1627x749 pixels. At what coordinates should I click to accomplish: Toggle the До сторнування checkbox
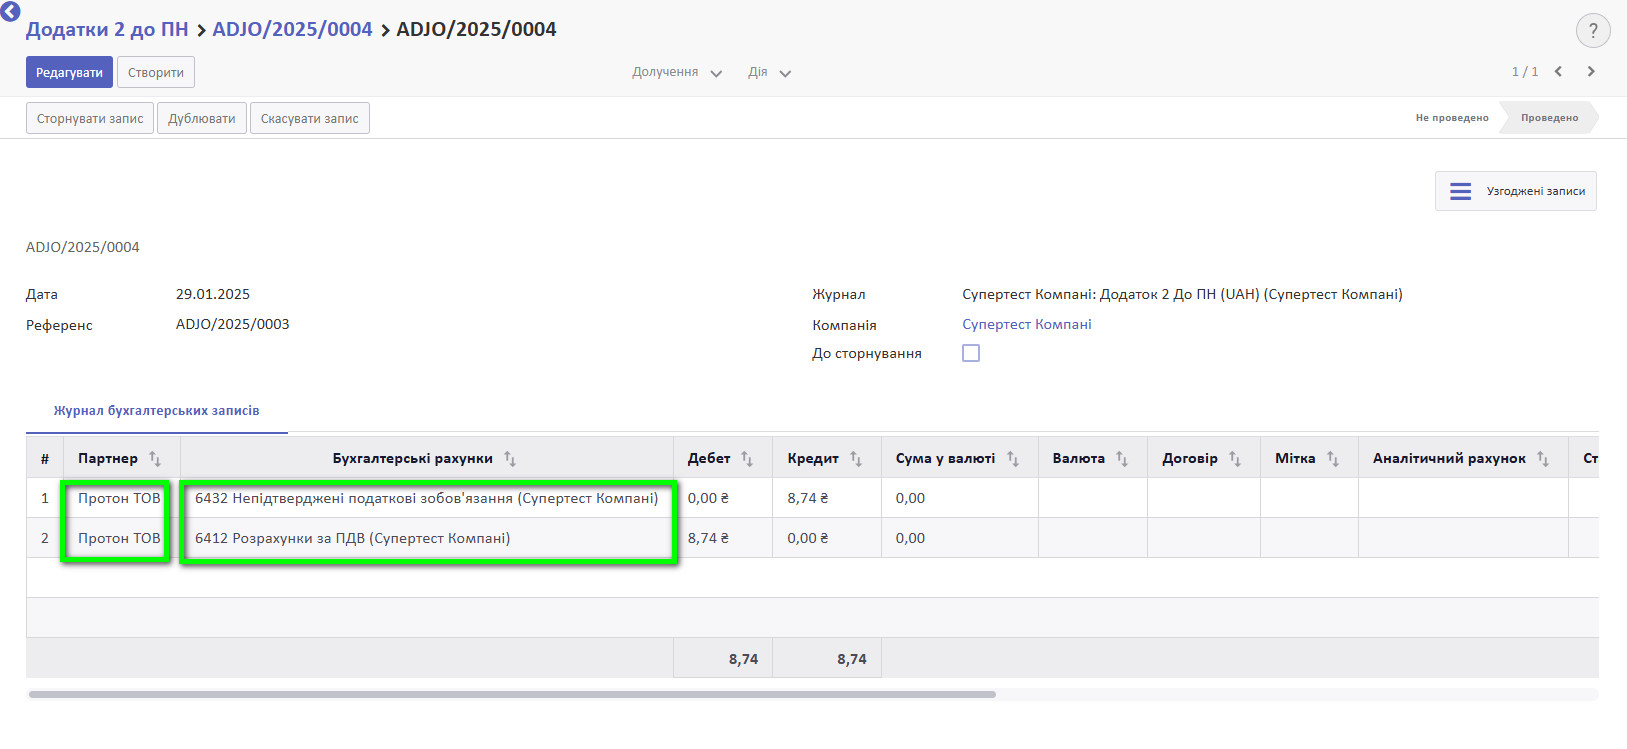(x=971, y=353)
